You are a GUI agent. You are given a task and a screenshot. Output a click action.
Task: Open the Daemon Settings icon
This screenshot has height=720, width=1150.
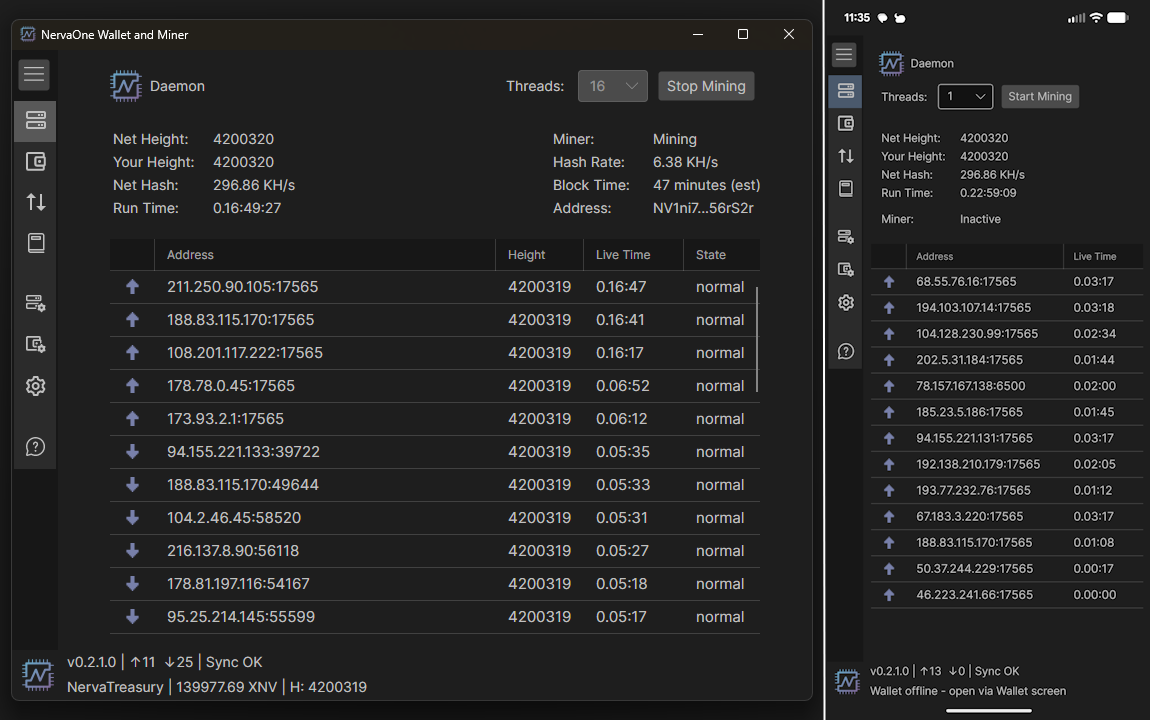(34, 303)
